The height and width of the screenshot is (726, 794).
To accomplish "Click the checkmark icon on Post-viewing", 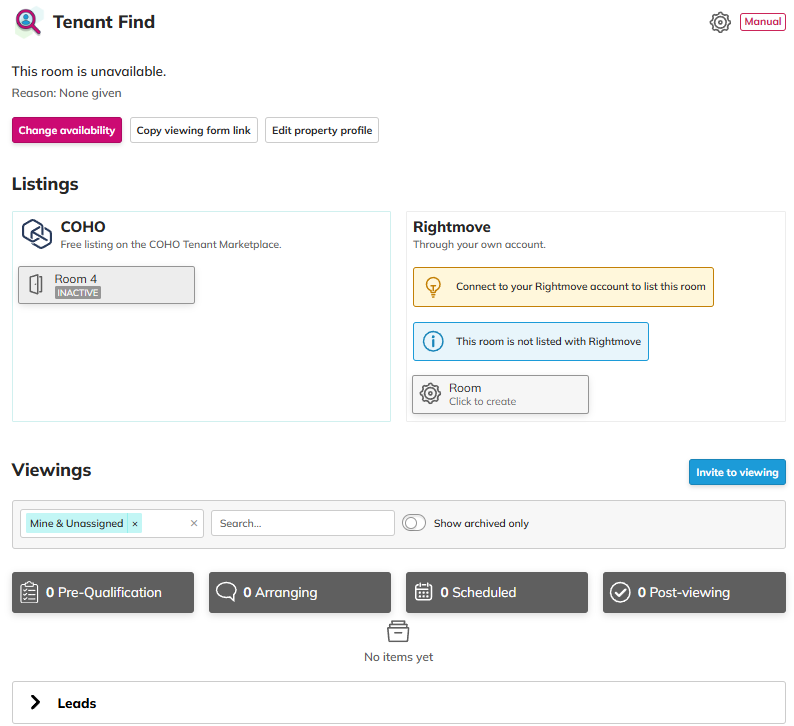I will (x=620, y=592).
